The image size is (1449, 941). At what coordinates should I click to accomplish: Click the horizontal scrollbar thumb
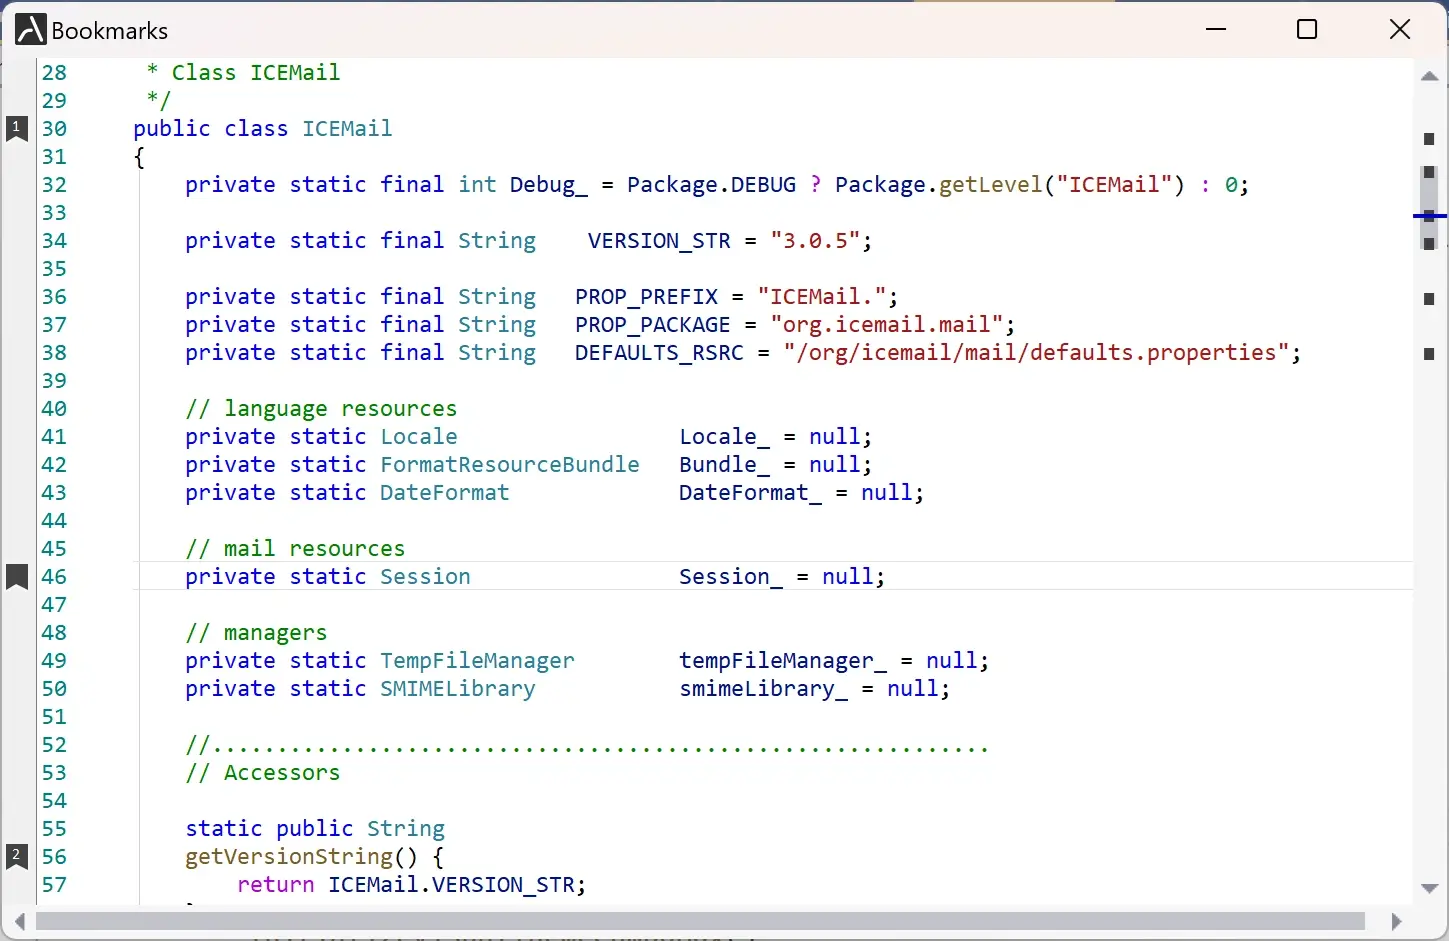(x=700, y=921)
